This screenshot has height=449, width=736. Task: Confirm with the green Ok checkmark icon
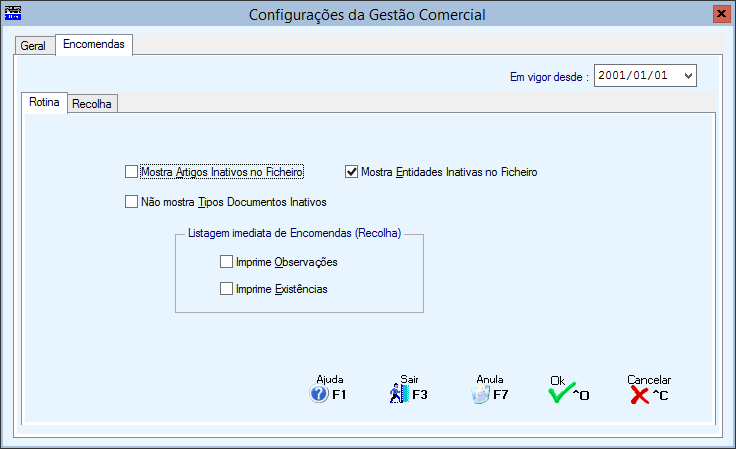pos(561,393)
